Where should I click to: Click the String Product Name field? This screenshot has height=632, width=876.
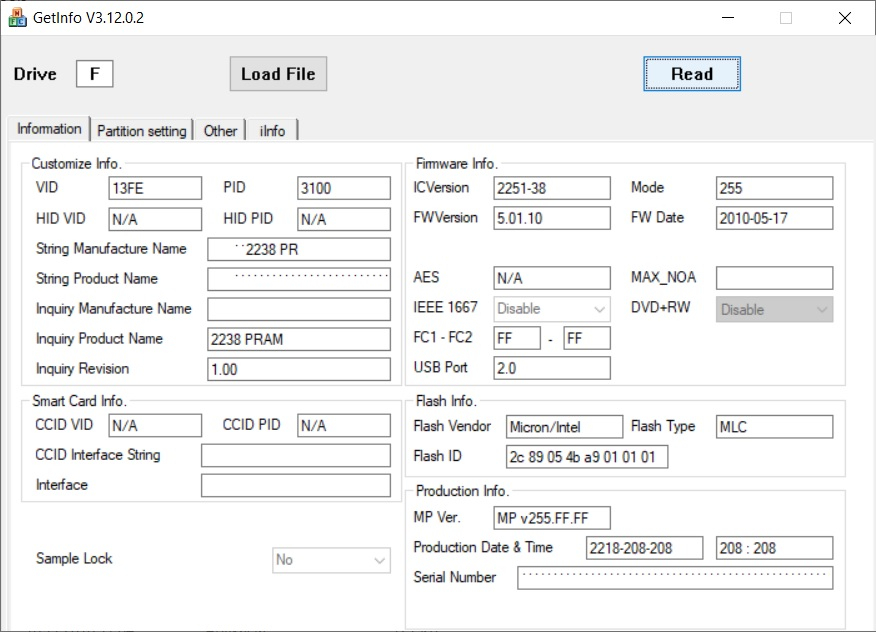coord(299,279)
